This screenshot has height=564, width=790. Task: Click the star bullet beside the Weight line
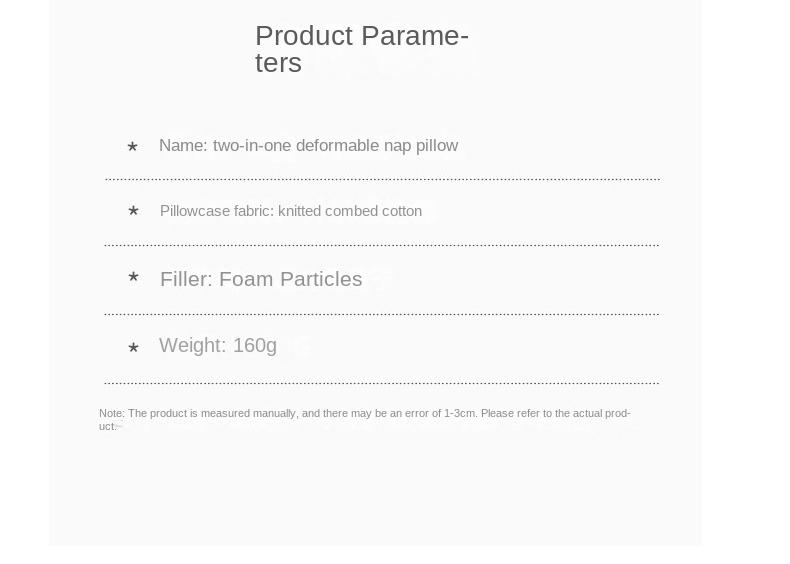[133, 348]
